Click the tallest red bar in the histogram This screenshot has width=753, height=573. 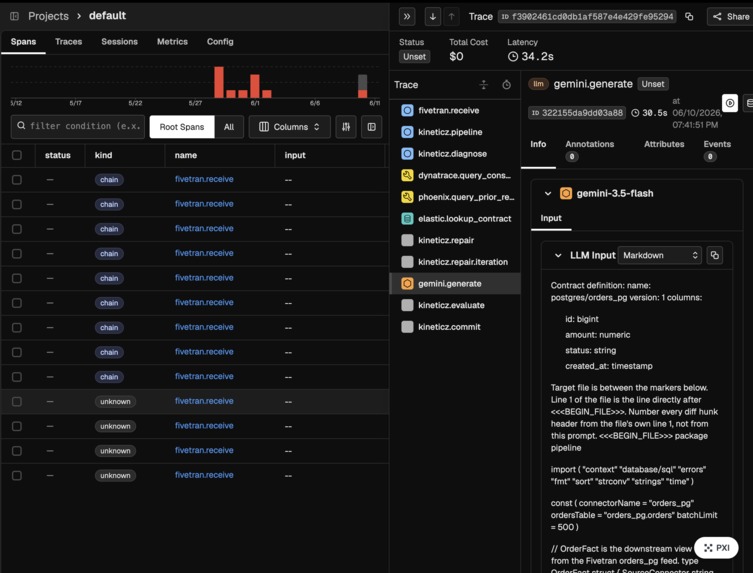click(x=219, y=82)
